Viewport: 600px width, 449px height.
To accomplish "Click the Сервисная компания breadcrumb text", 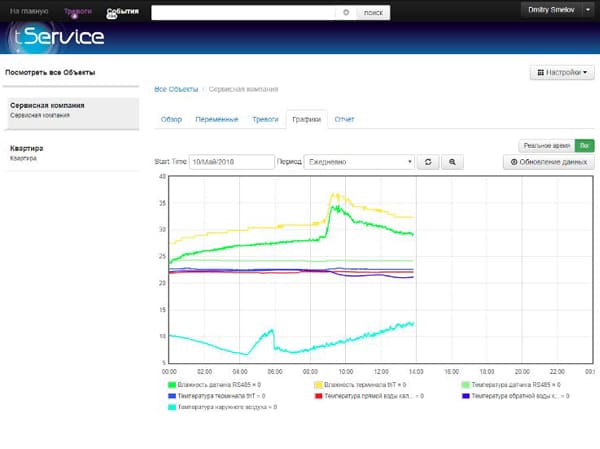I will tap(243, 89).
